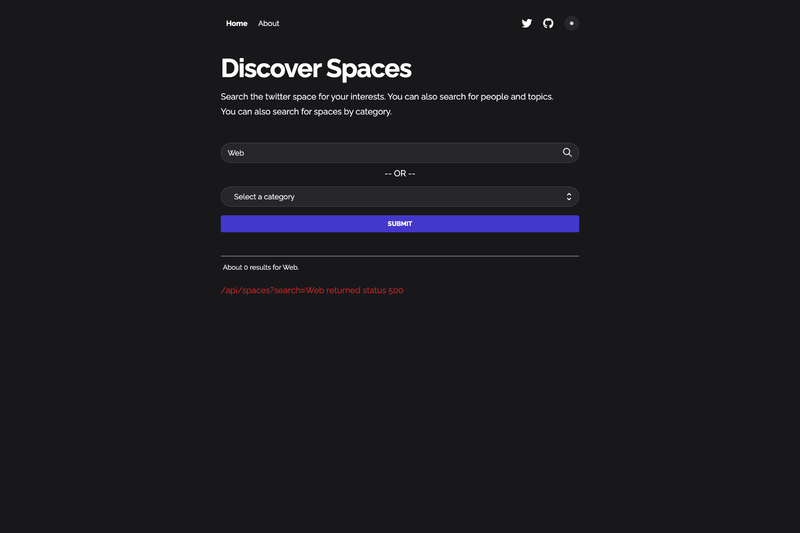The width and height of the screenshot is (800, 533).
Task: Toggle the dark/light theme button
Action: click(x=571, y=23)
